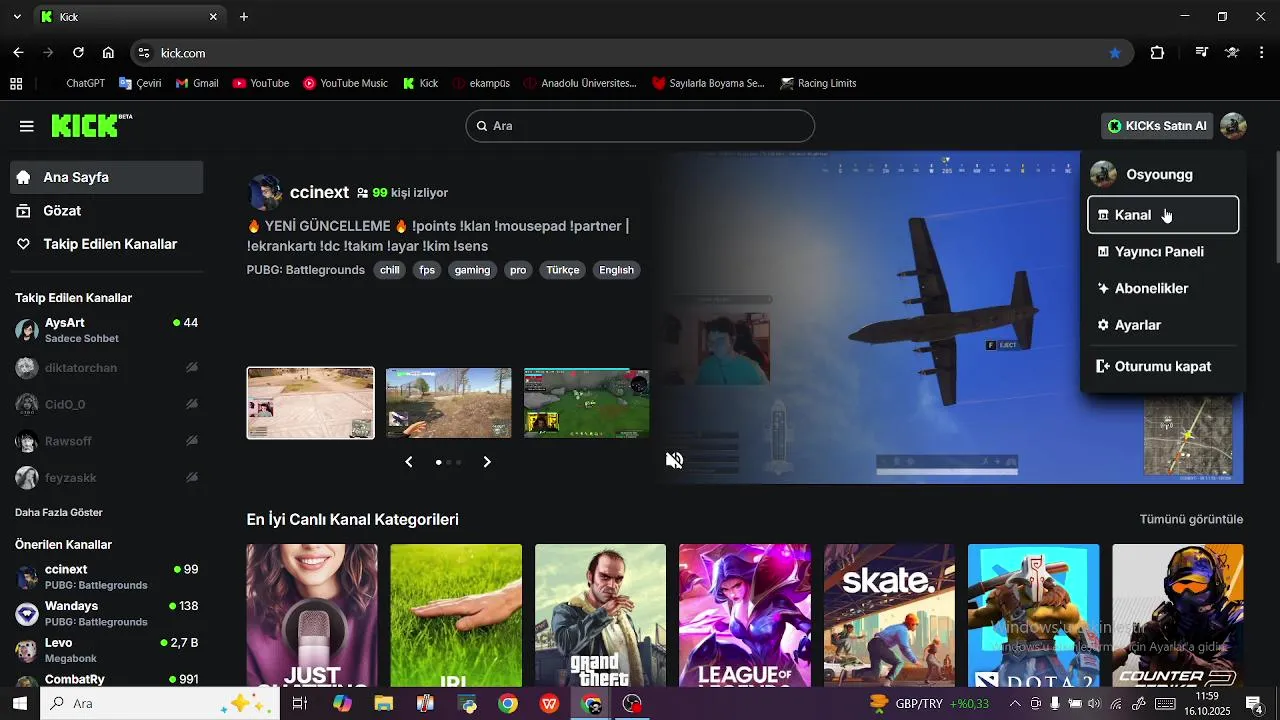Open Gözat in the sidebar
Viewport: 1280px width, 720px height.
coord(107,211)
